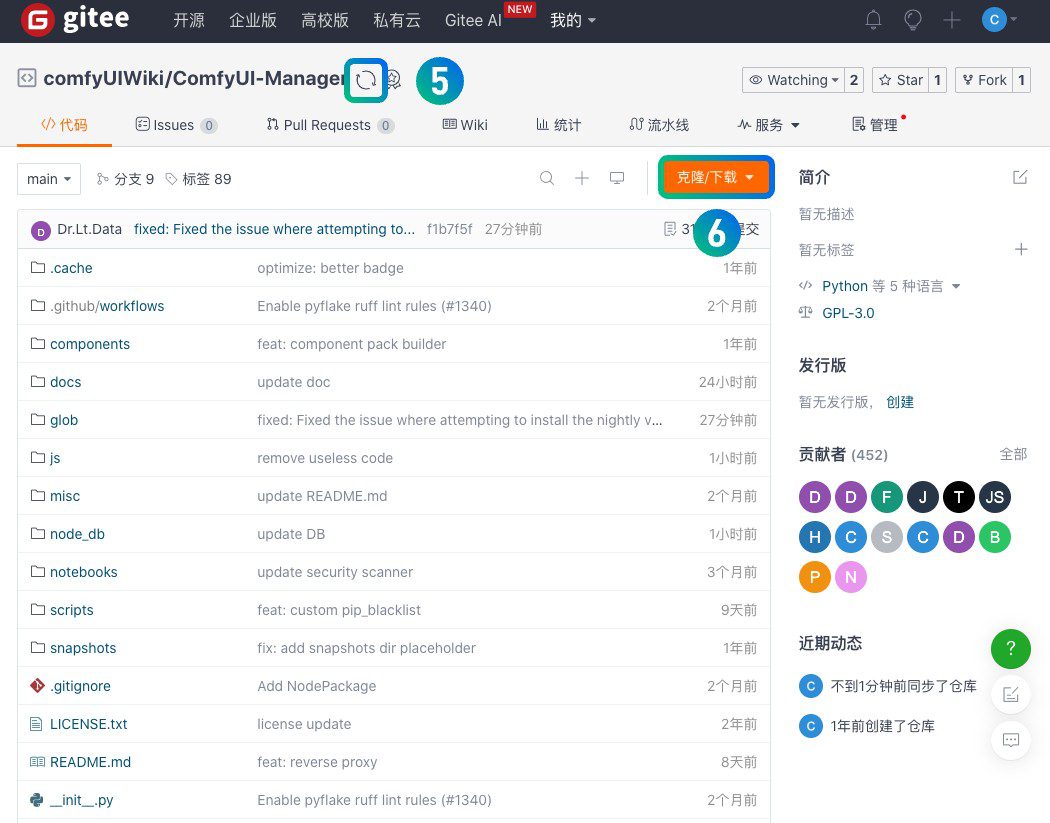Viewport: 1050px width, 823px height.
Task: Open the notifications bell
Action: pyautogui.click(x=873, y=20)
